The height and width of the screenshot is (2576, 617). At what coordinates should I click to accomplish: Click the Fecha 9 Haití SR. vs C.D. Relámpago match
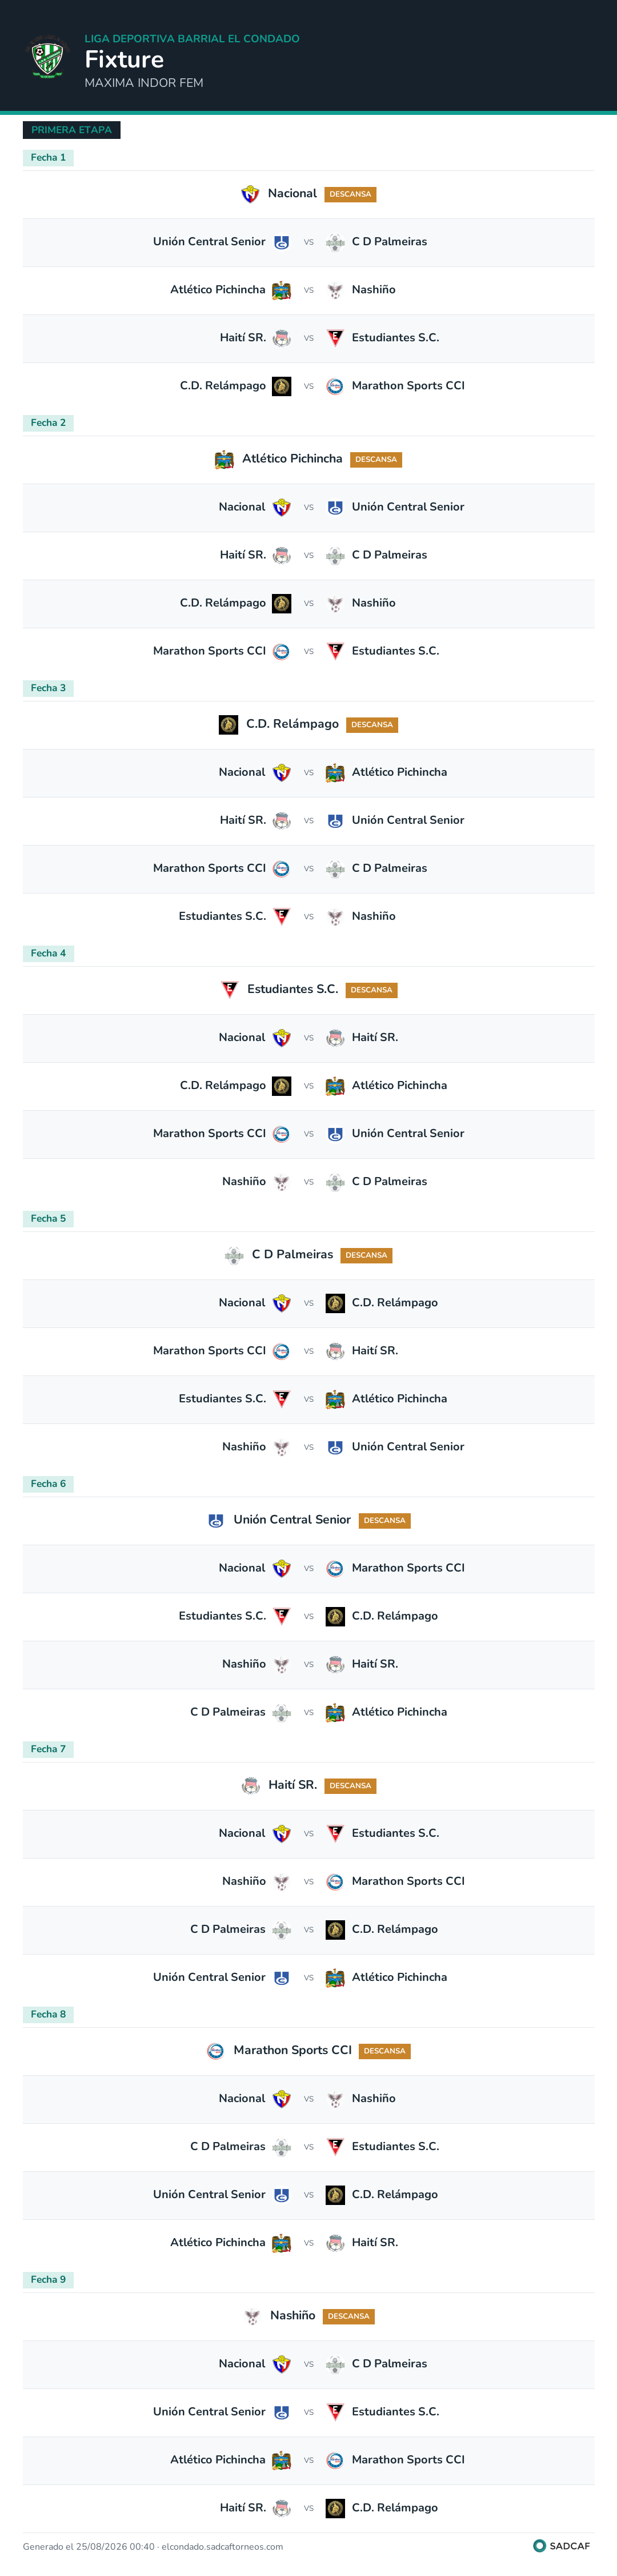308,2508
